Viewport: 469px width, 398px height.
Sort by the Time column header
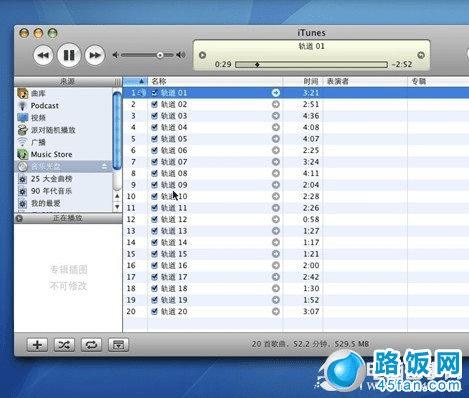click(303, 81)
